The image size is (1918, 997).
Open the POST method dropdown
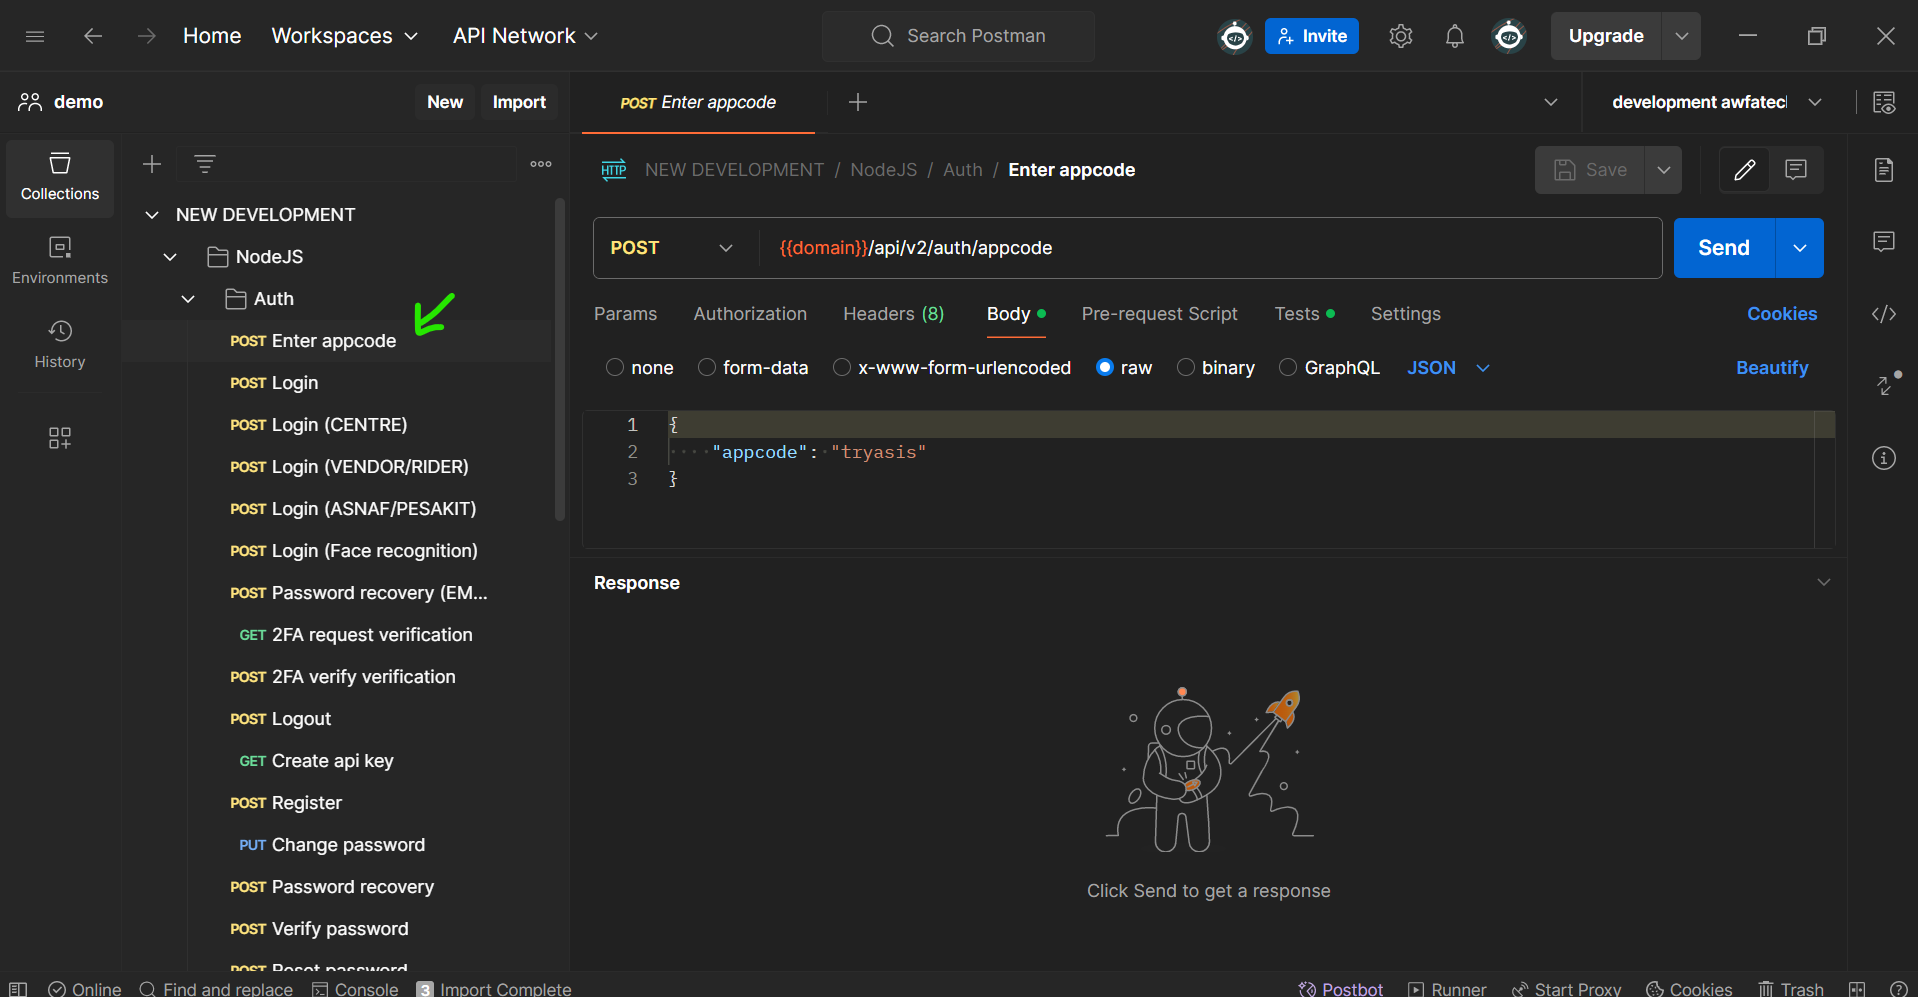coord(672,248)
